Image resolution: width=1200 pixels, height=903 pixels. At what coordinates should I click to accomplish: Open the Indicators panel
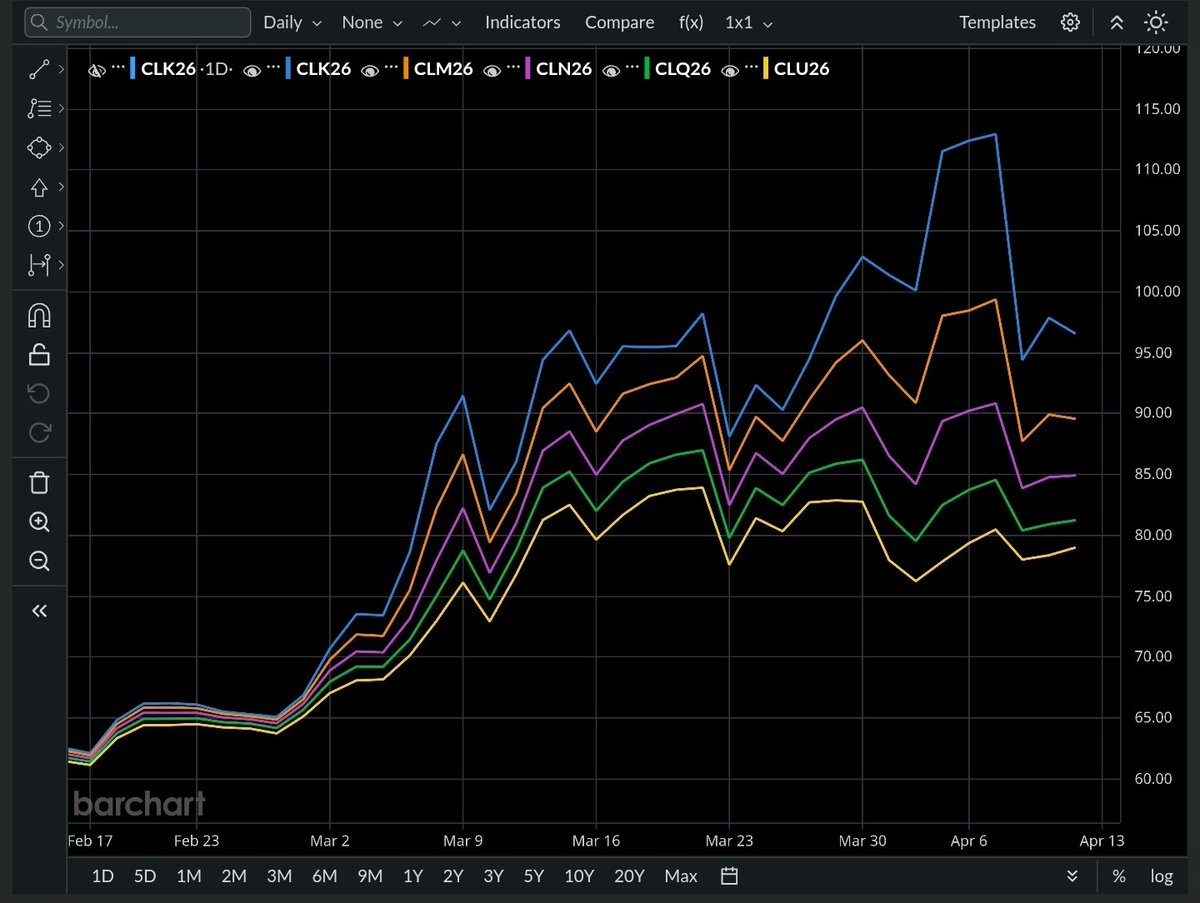pos(523,22)
